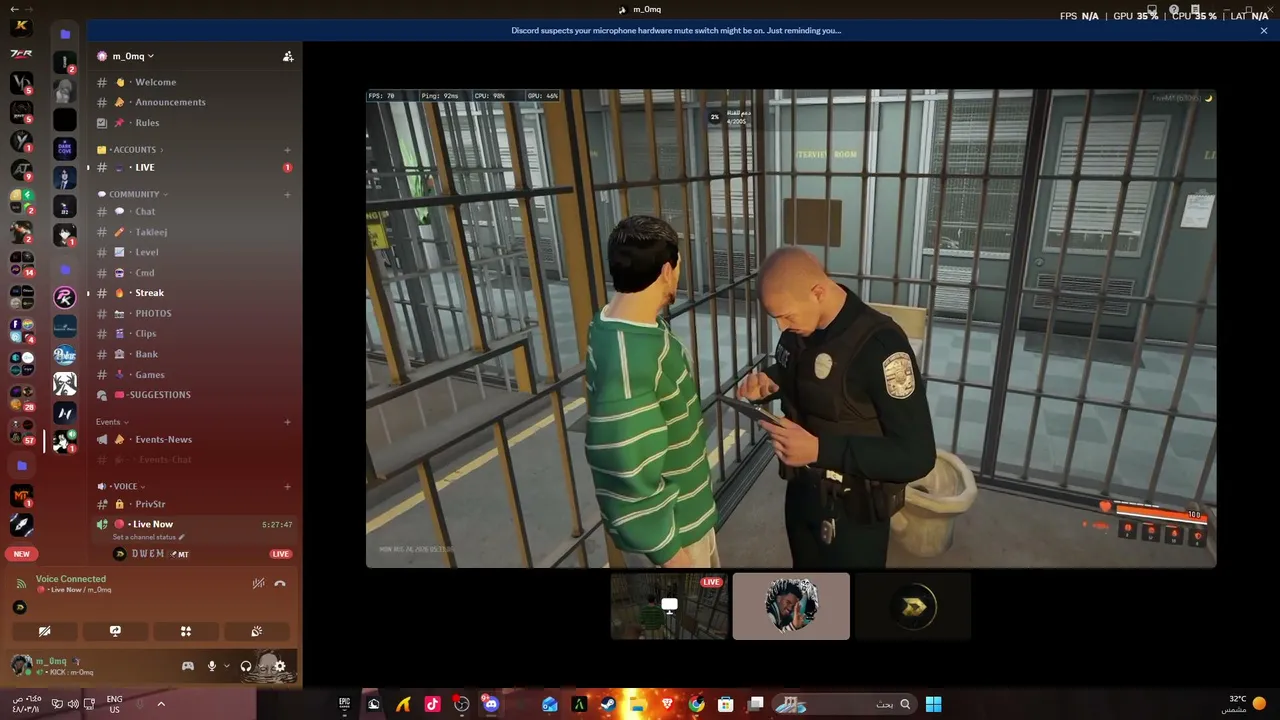Open the MT server icon

click(21, 495)
